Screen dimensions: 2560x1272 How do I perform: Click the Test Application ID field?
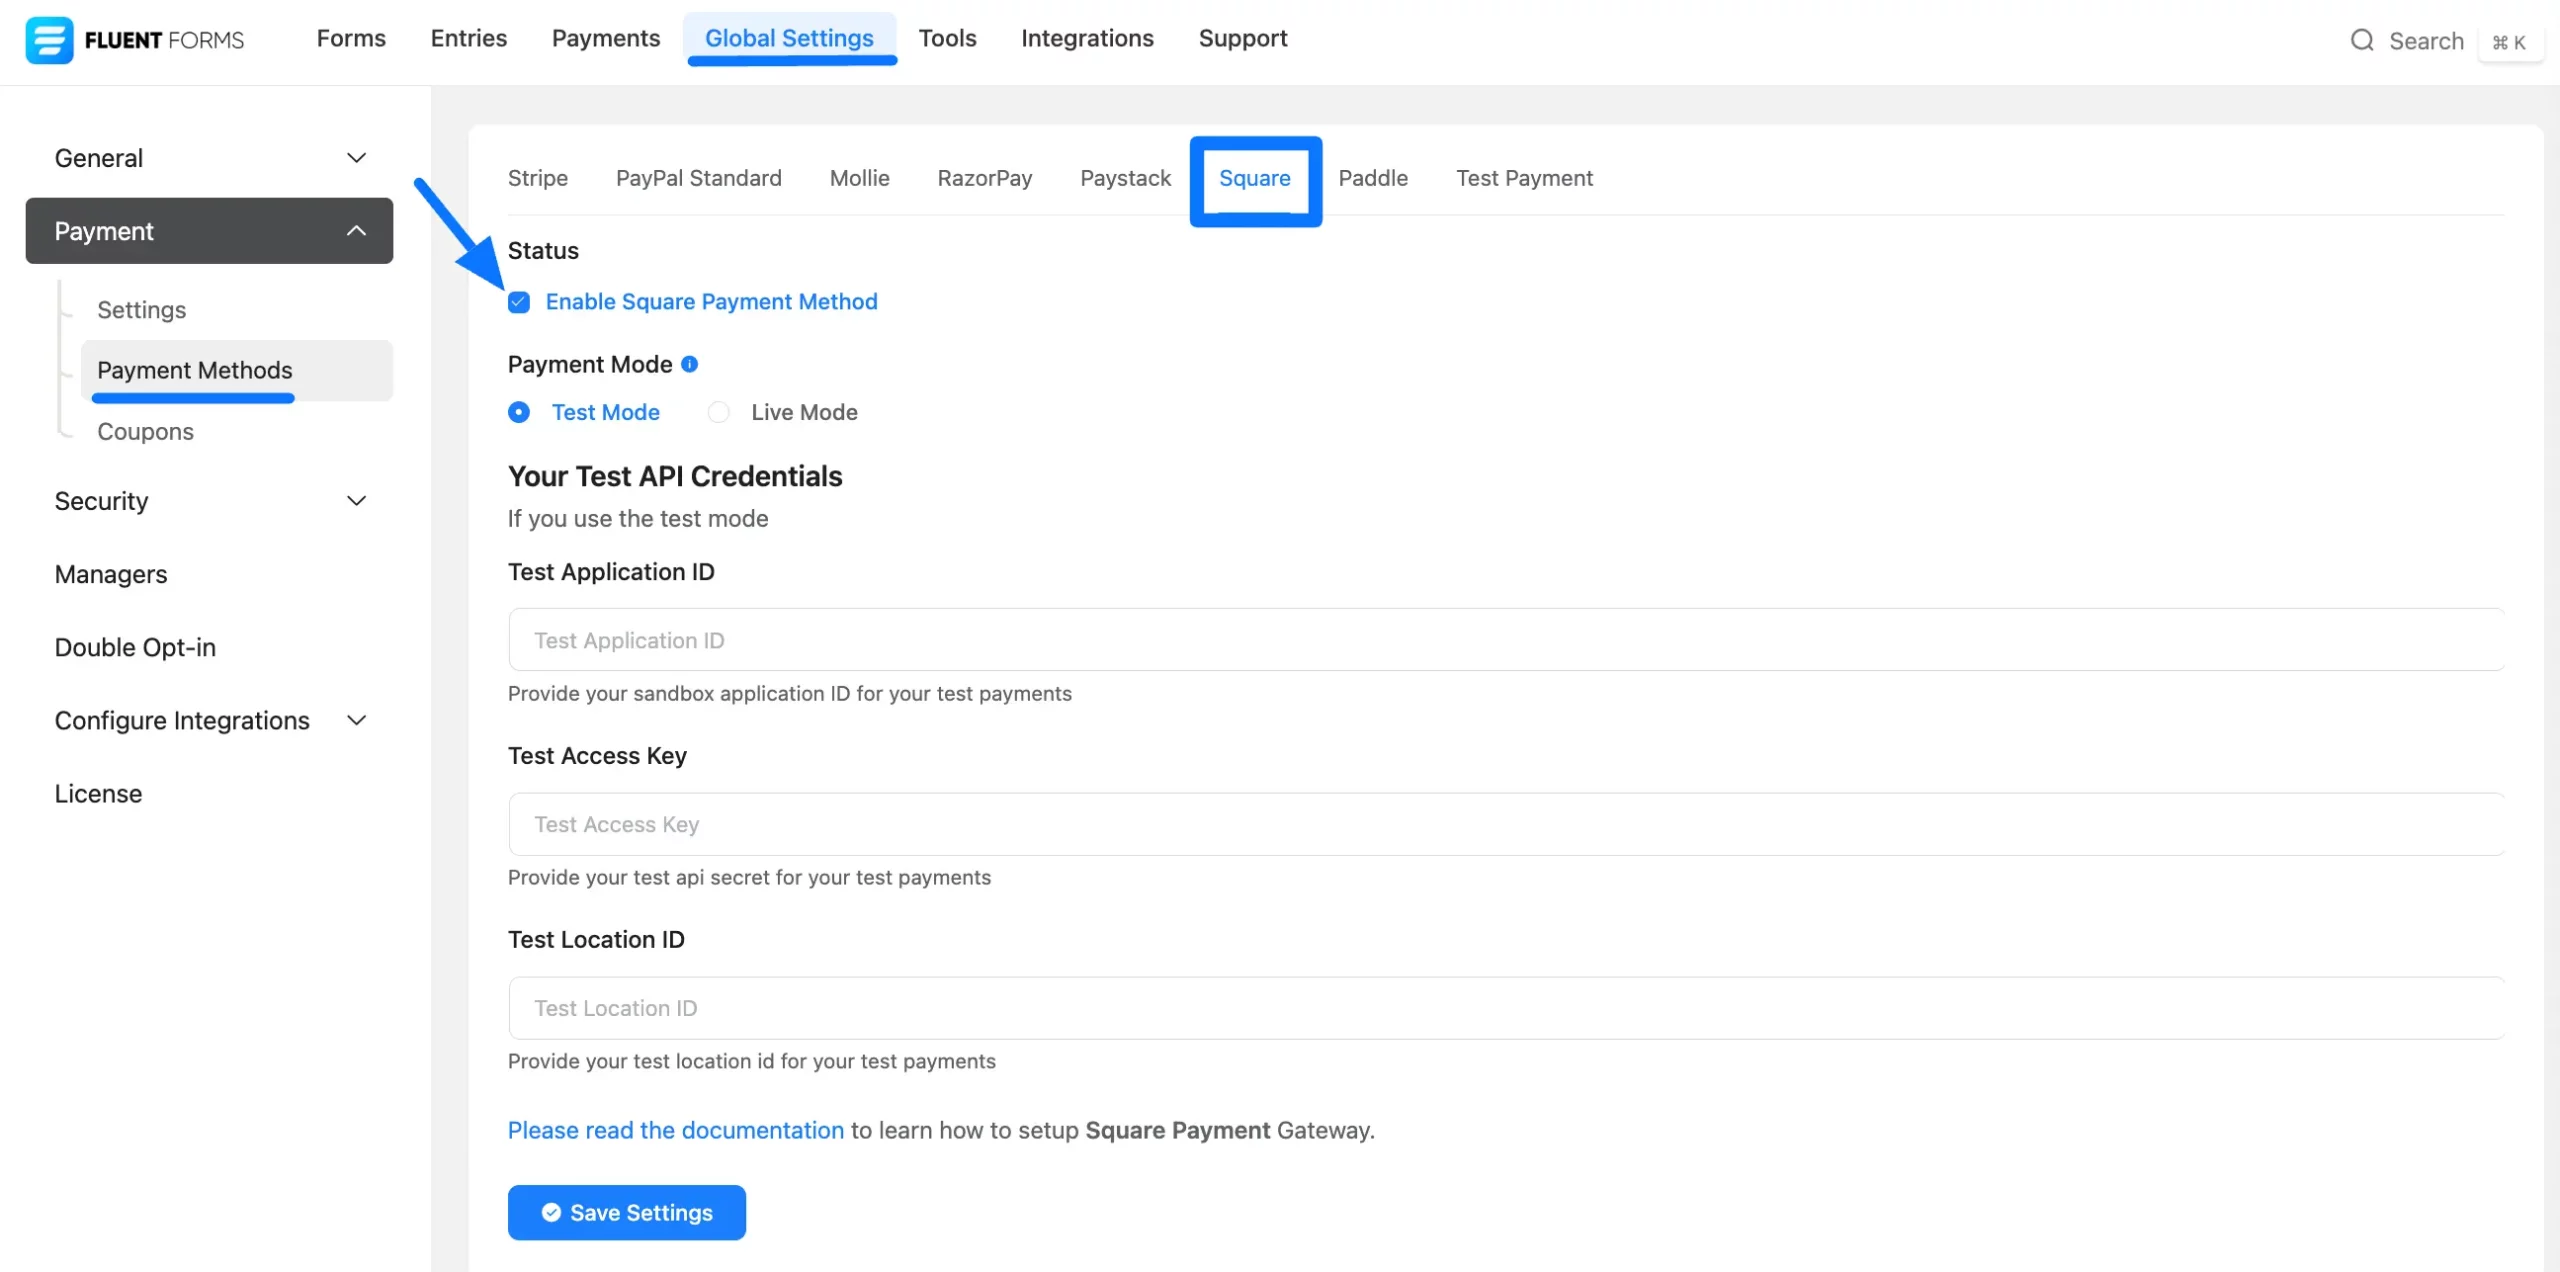coord(1505,640)
